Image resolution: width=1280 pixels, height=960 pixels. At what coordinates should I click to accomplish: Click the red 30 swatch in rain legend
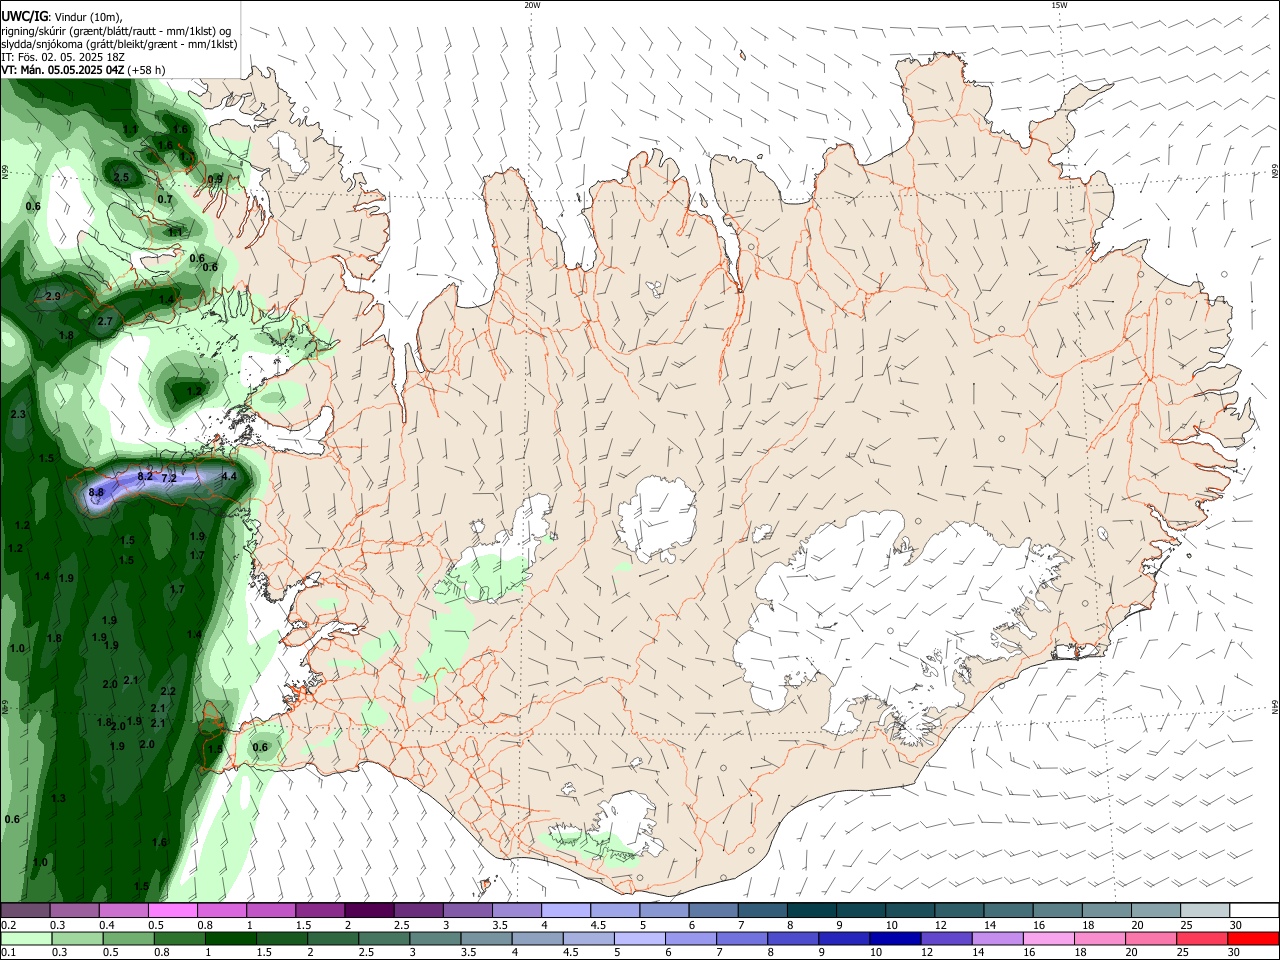coord(1253,938)
